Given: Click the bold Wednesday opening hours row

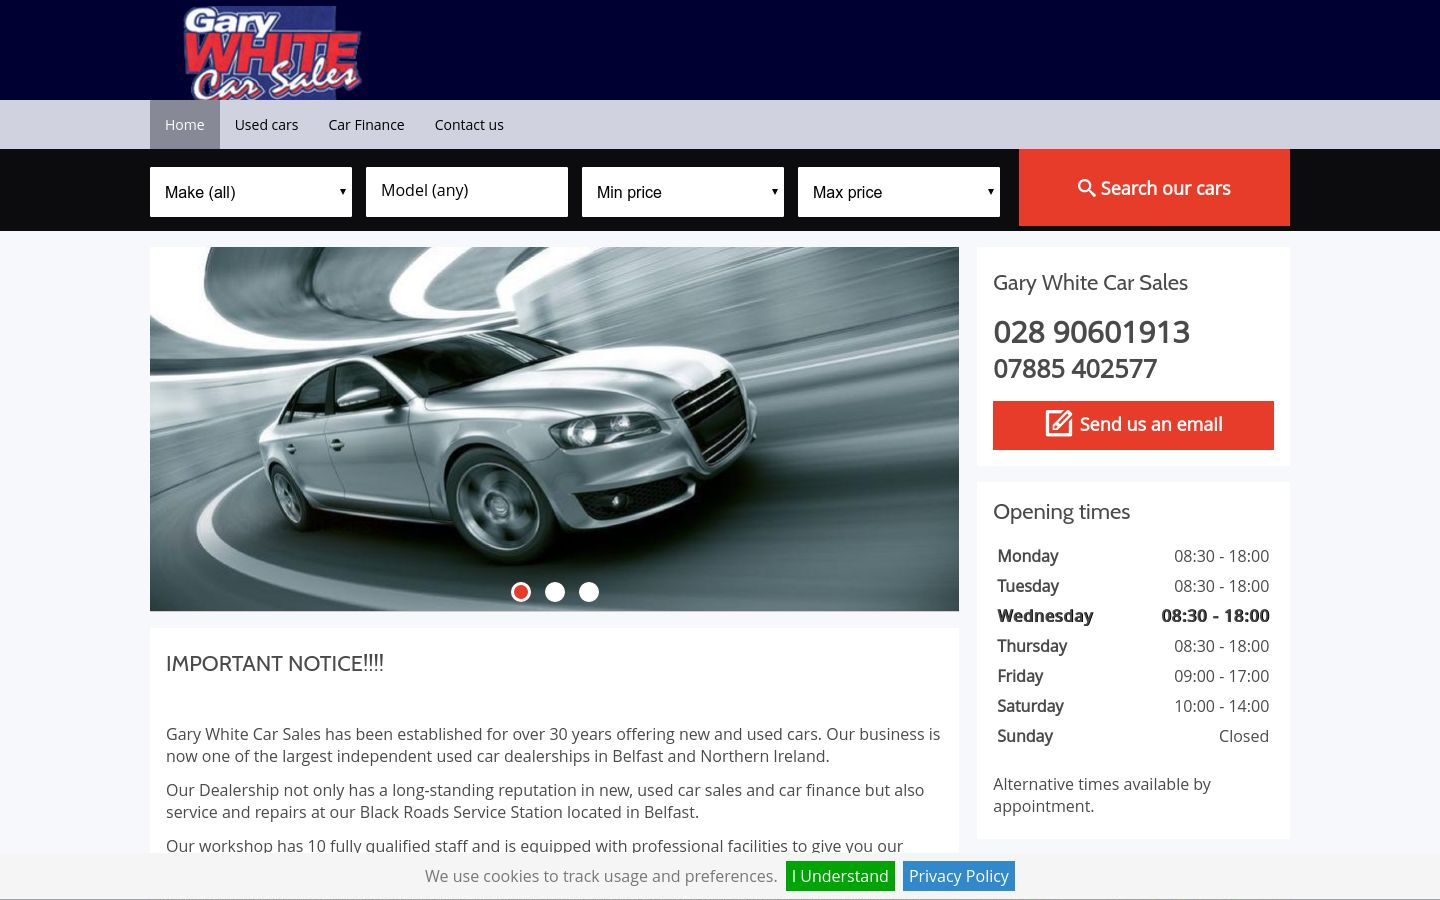Looking at the screenshot, I should 1133,616.
